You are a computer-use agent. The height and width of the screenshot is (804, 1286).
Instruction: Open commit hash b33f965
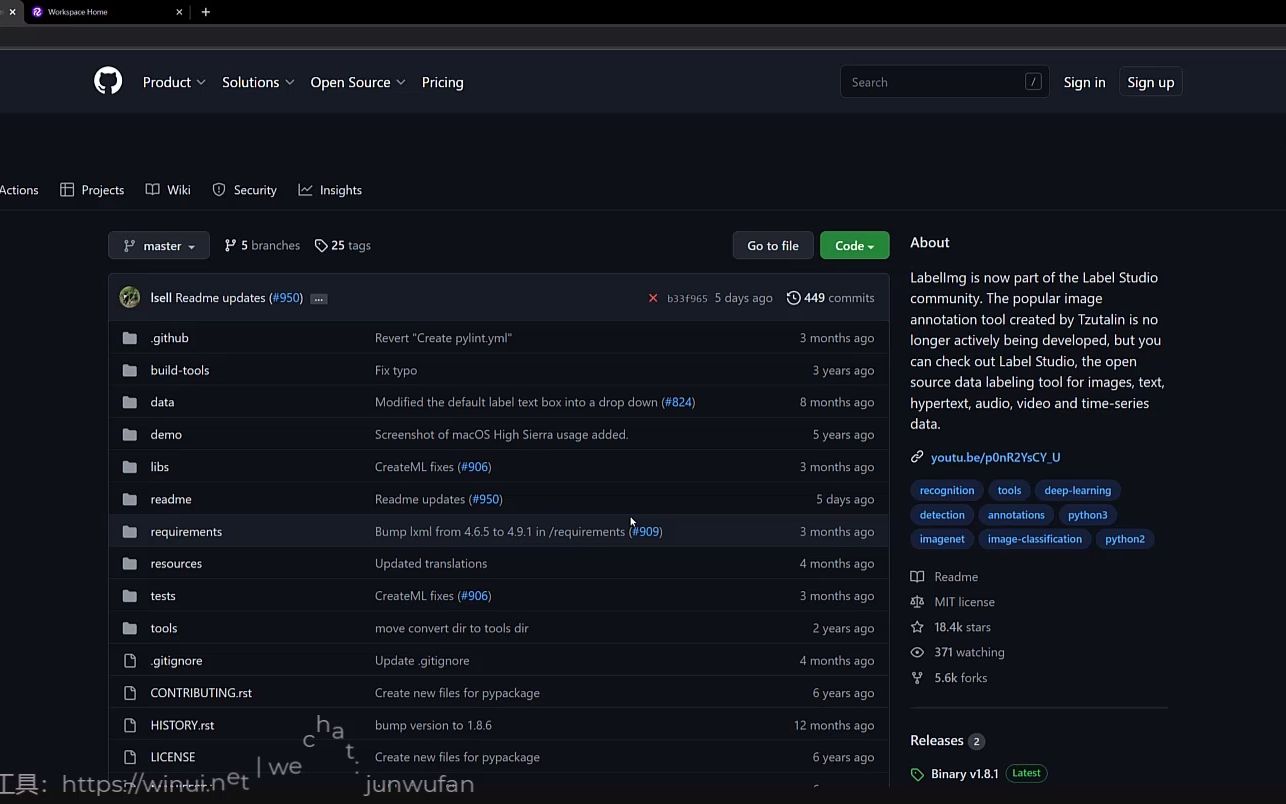tap(687, 298)
